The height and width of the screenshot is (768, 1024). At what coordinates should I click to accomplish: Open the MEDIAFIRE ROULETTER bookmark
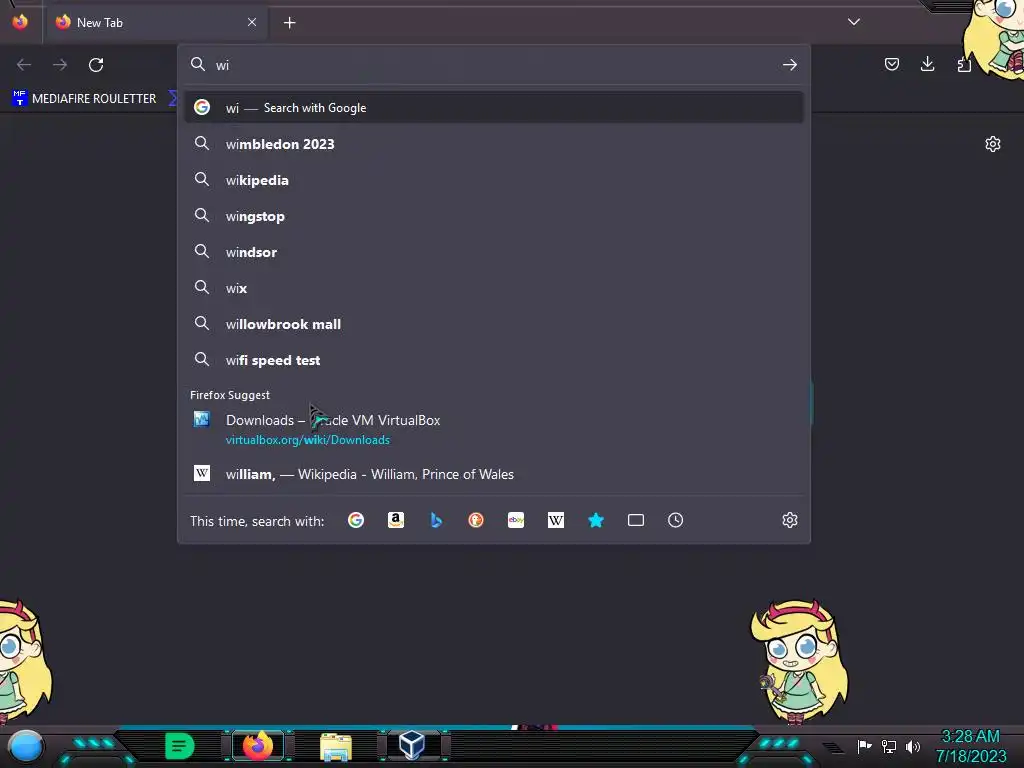pos(85,99)
